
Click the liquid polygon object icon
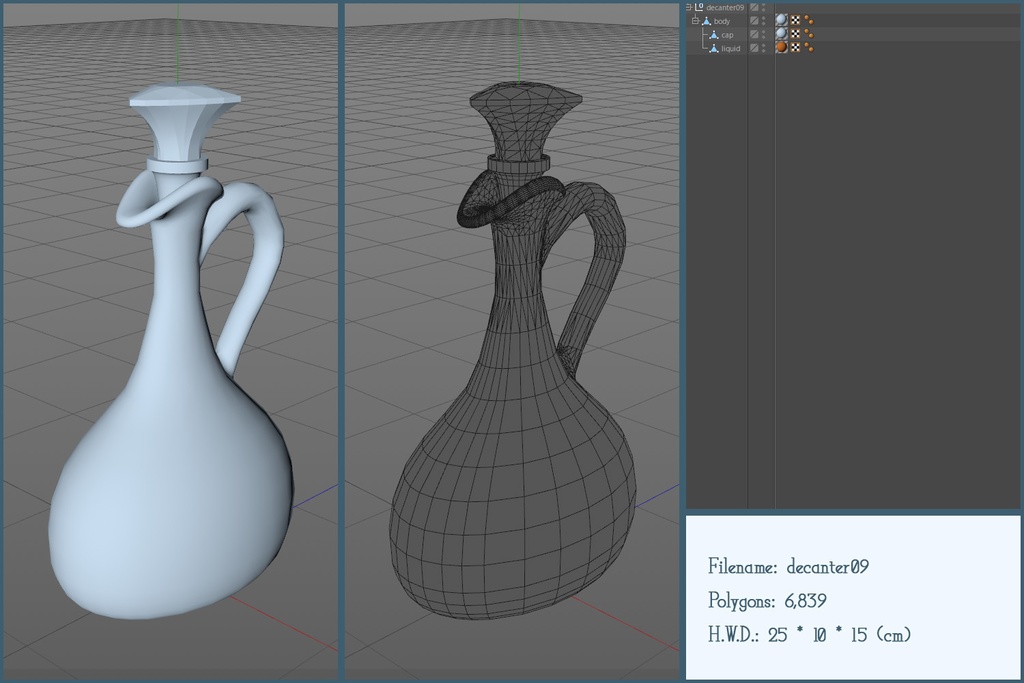(714, 48)
